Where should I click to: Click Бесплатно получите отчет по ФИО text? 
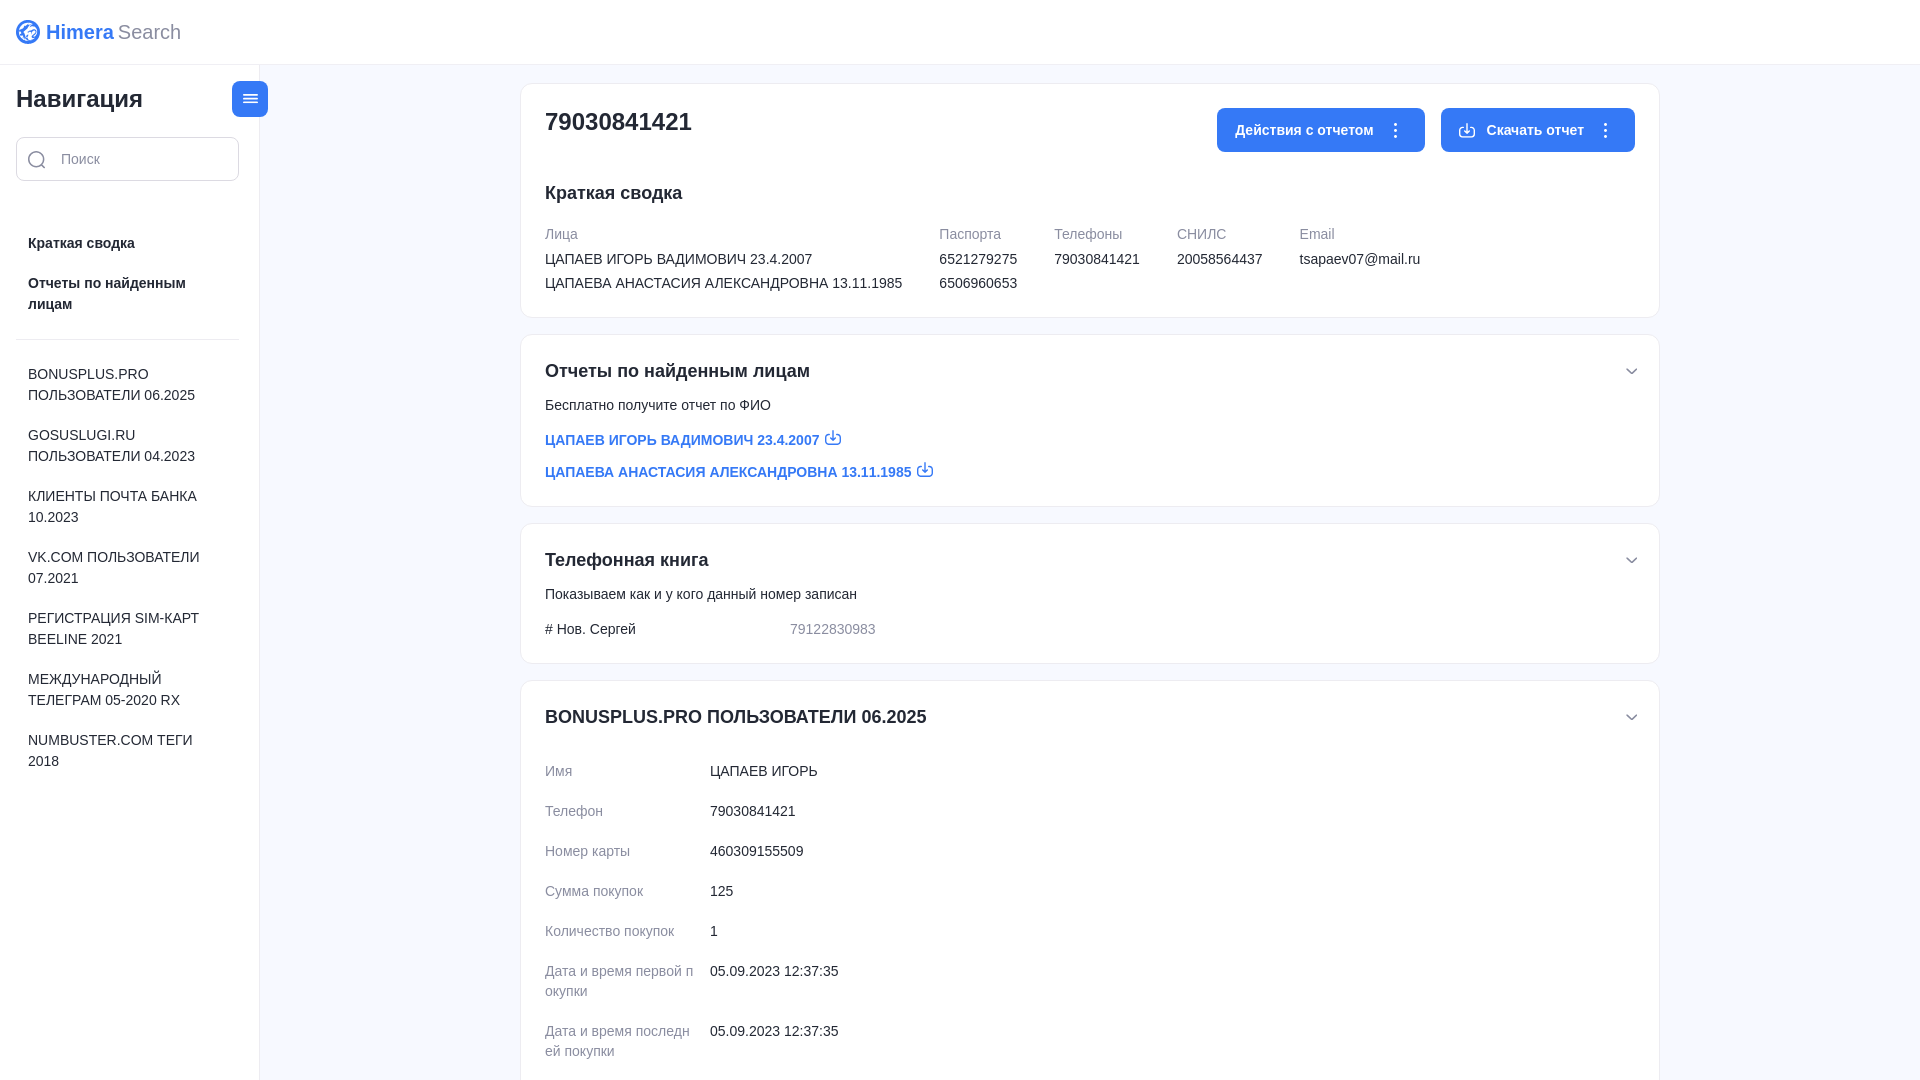(657, 405)
